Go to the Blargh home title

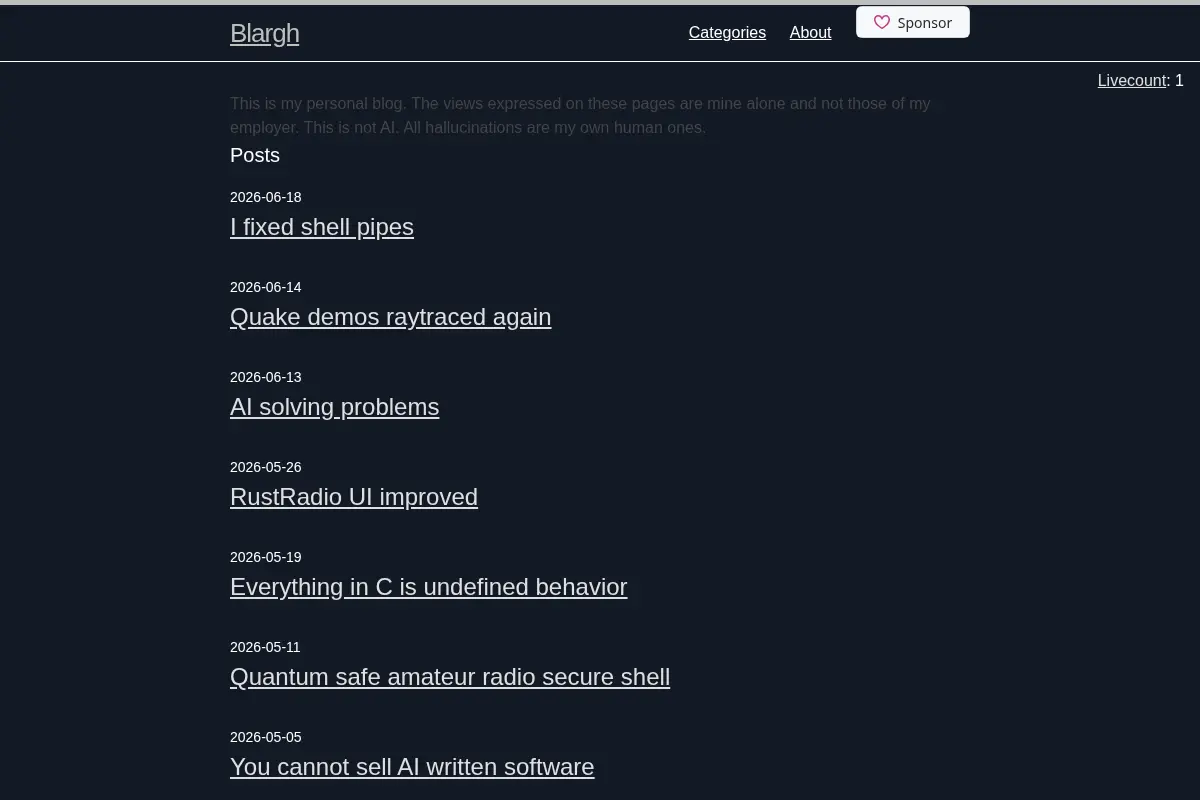pos(264,33)
